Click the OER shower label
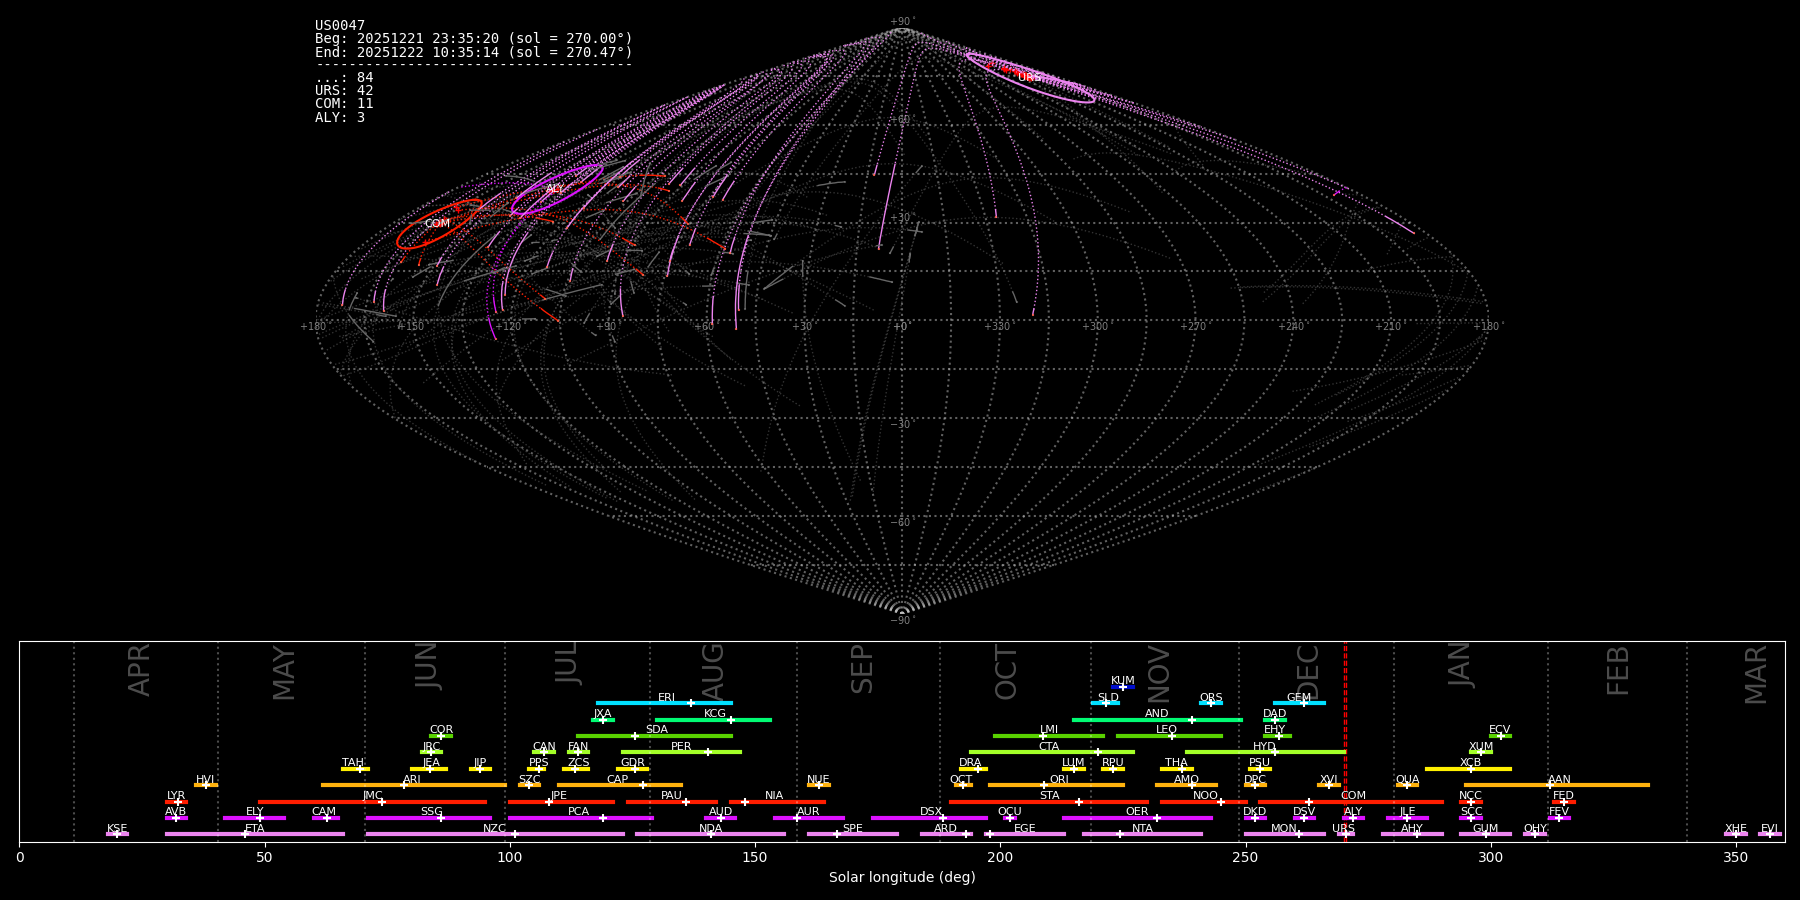This screenshot has width=1800, height=900. pos(1138,812)
